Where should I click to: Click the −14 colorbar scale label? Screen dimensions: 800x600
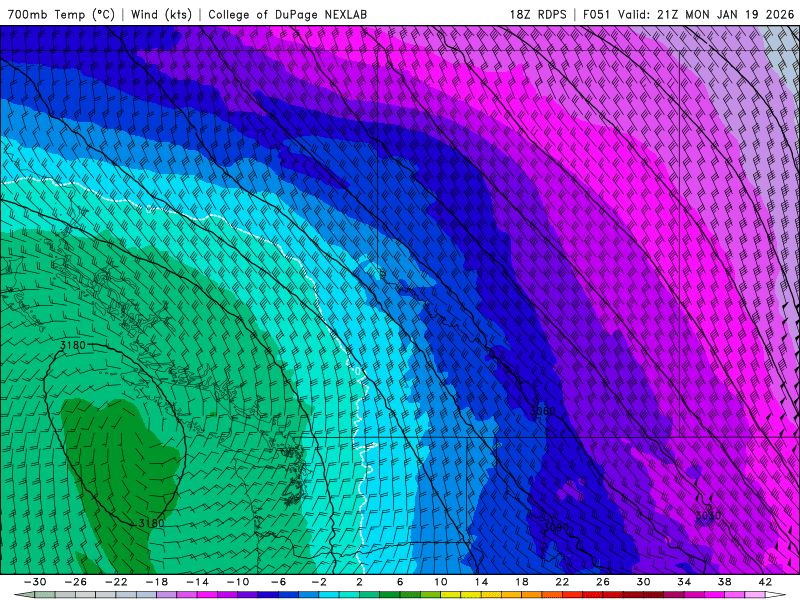tap(197, 582)
